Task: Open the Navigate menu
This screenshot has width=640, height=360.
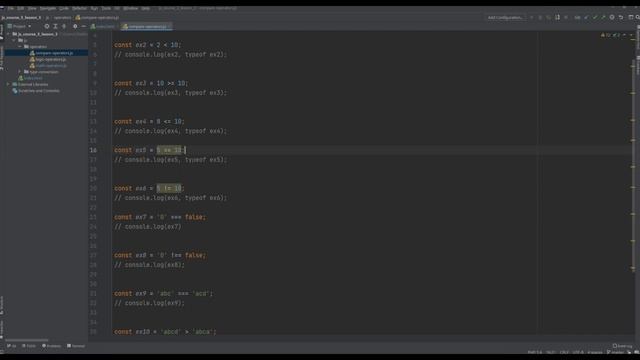Action: point(48,8)
